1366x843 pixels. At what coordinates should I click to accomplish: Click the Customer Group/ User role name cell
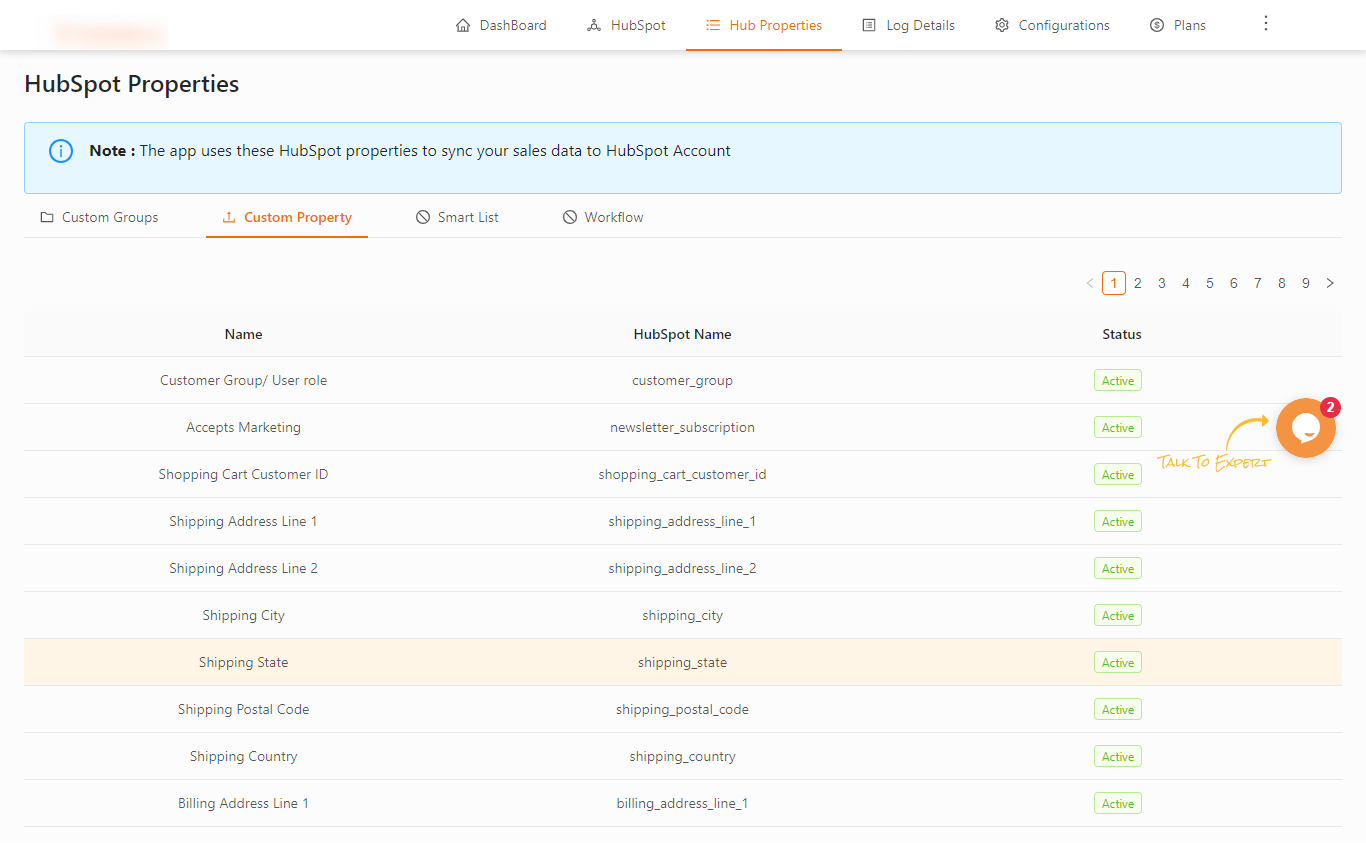tap(243, 380)
